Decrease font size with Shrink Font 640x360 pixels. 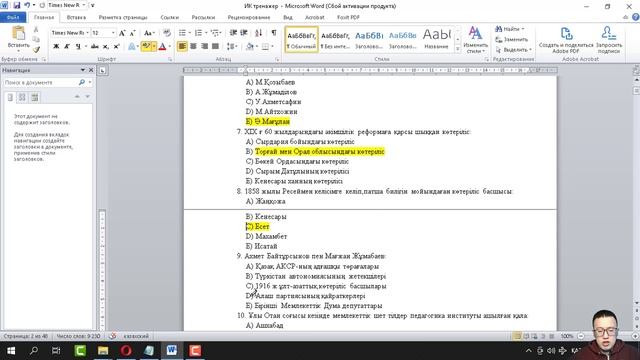[132, 33]
